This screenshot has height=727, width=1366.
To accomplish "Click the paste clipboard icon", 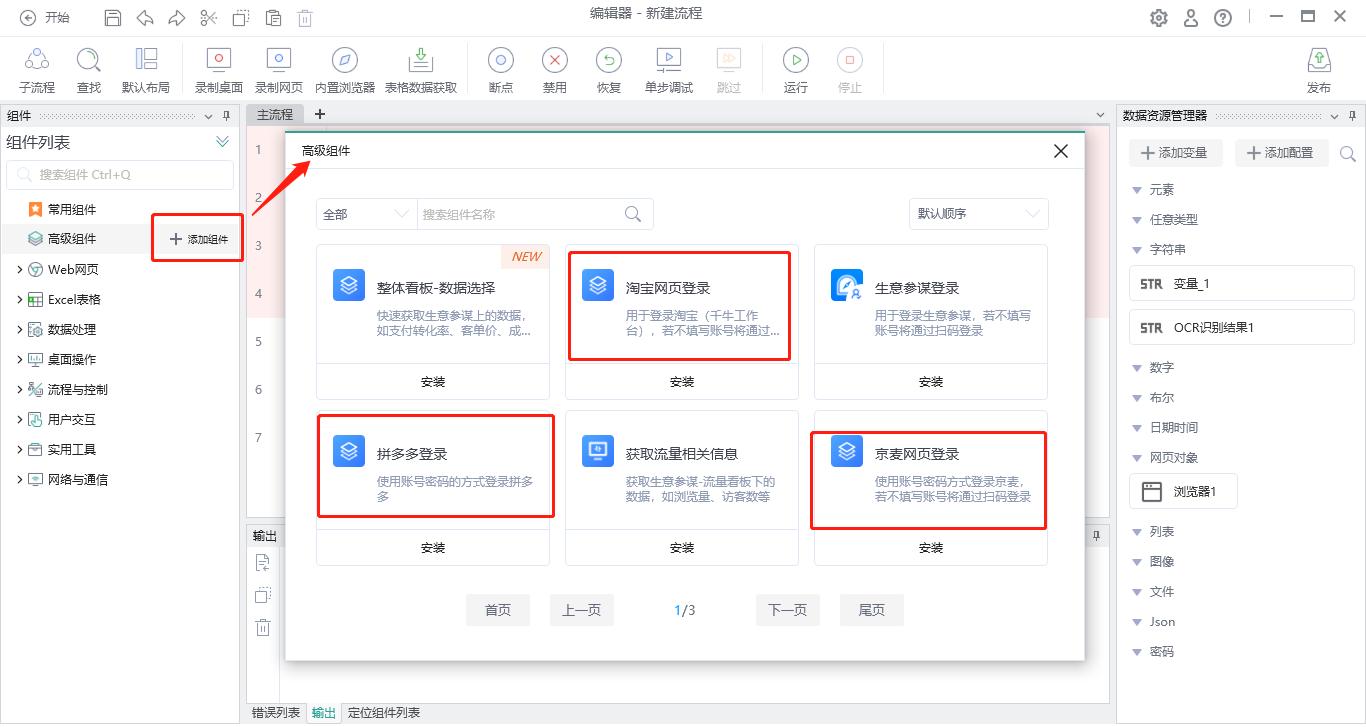I will pyautogui.click(x=273, y=17).
